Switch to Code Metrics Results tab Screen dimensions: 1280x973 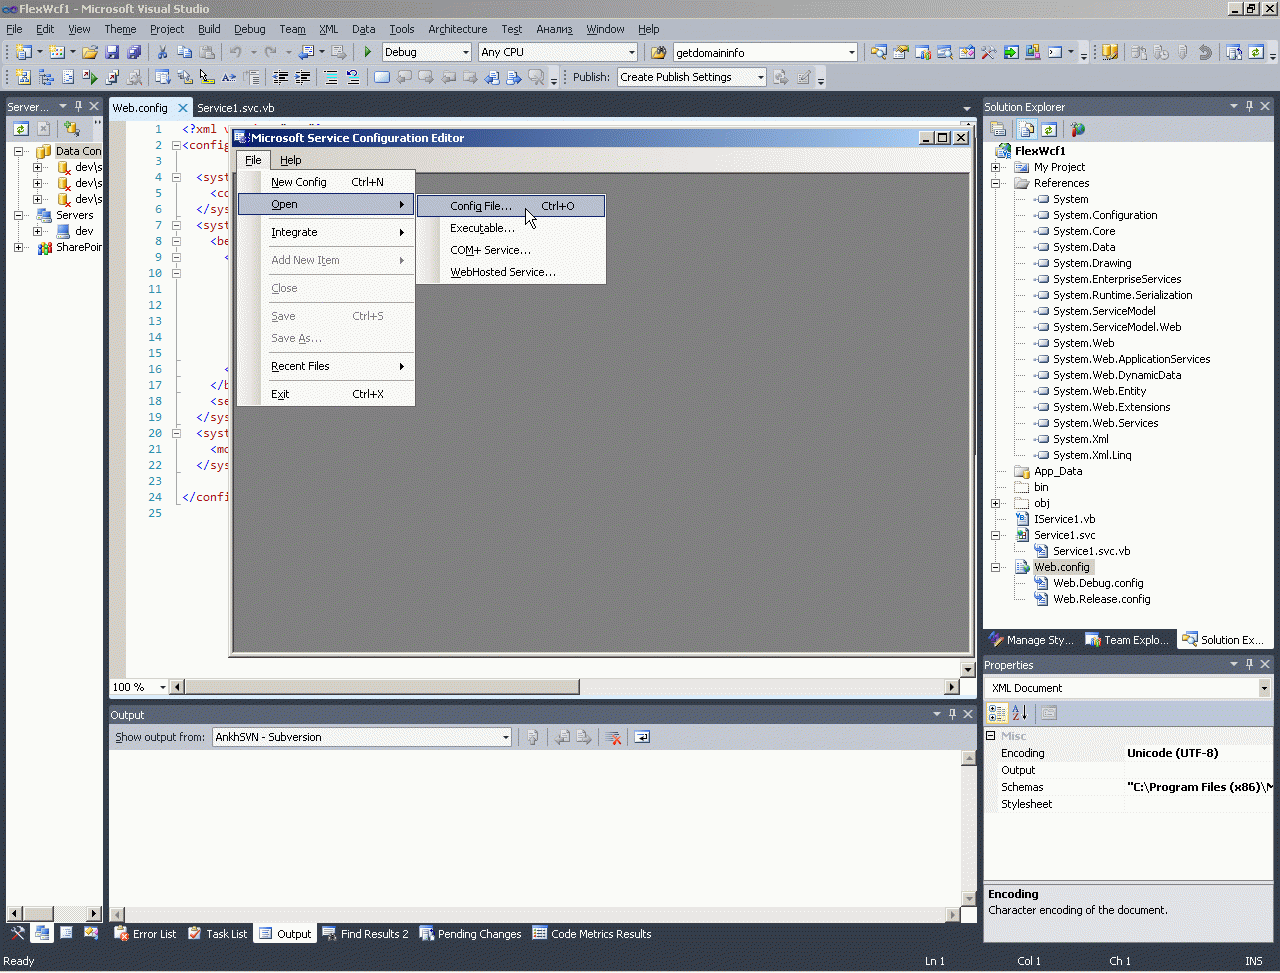[x=591, y=934]
